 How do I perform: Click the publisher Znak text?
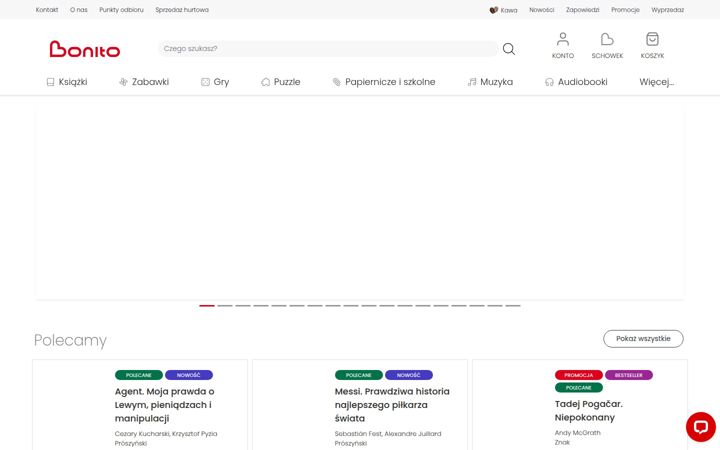tap(562, 442)
